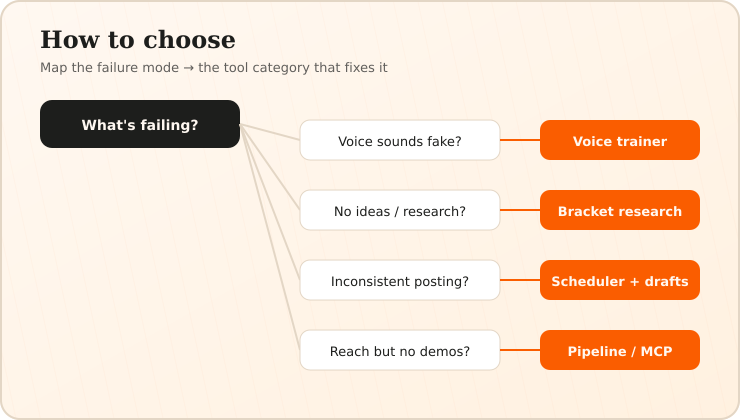Click beige line ending at "Inconsistent posting?"

tap(270, 202)
